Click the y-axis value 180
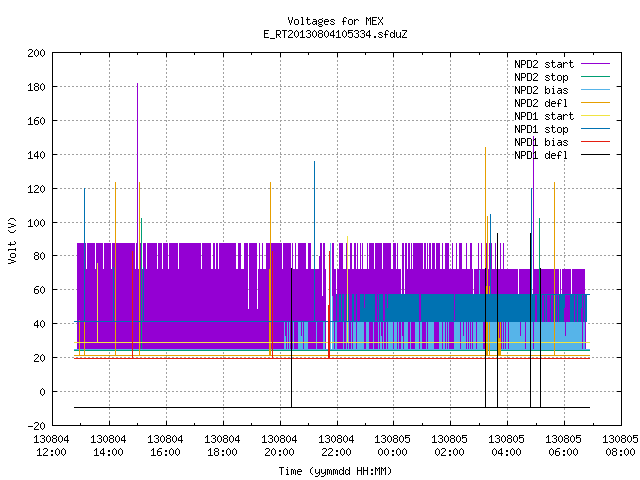This screenshot has height=480, width=640. 36,87
